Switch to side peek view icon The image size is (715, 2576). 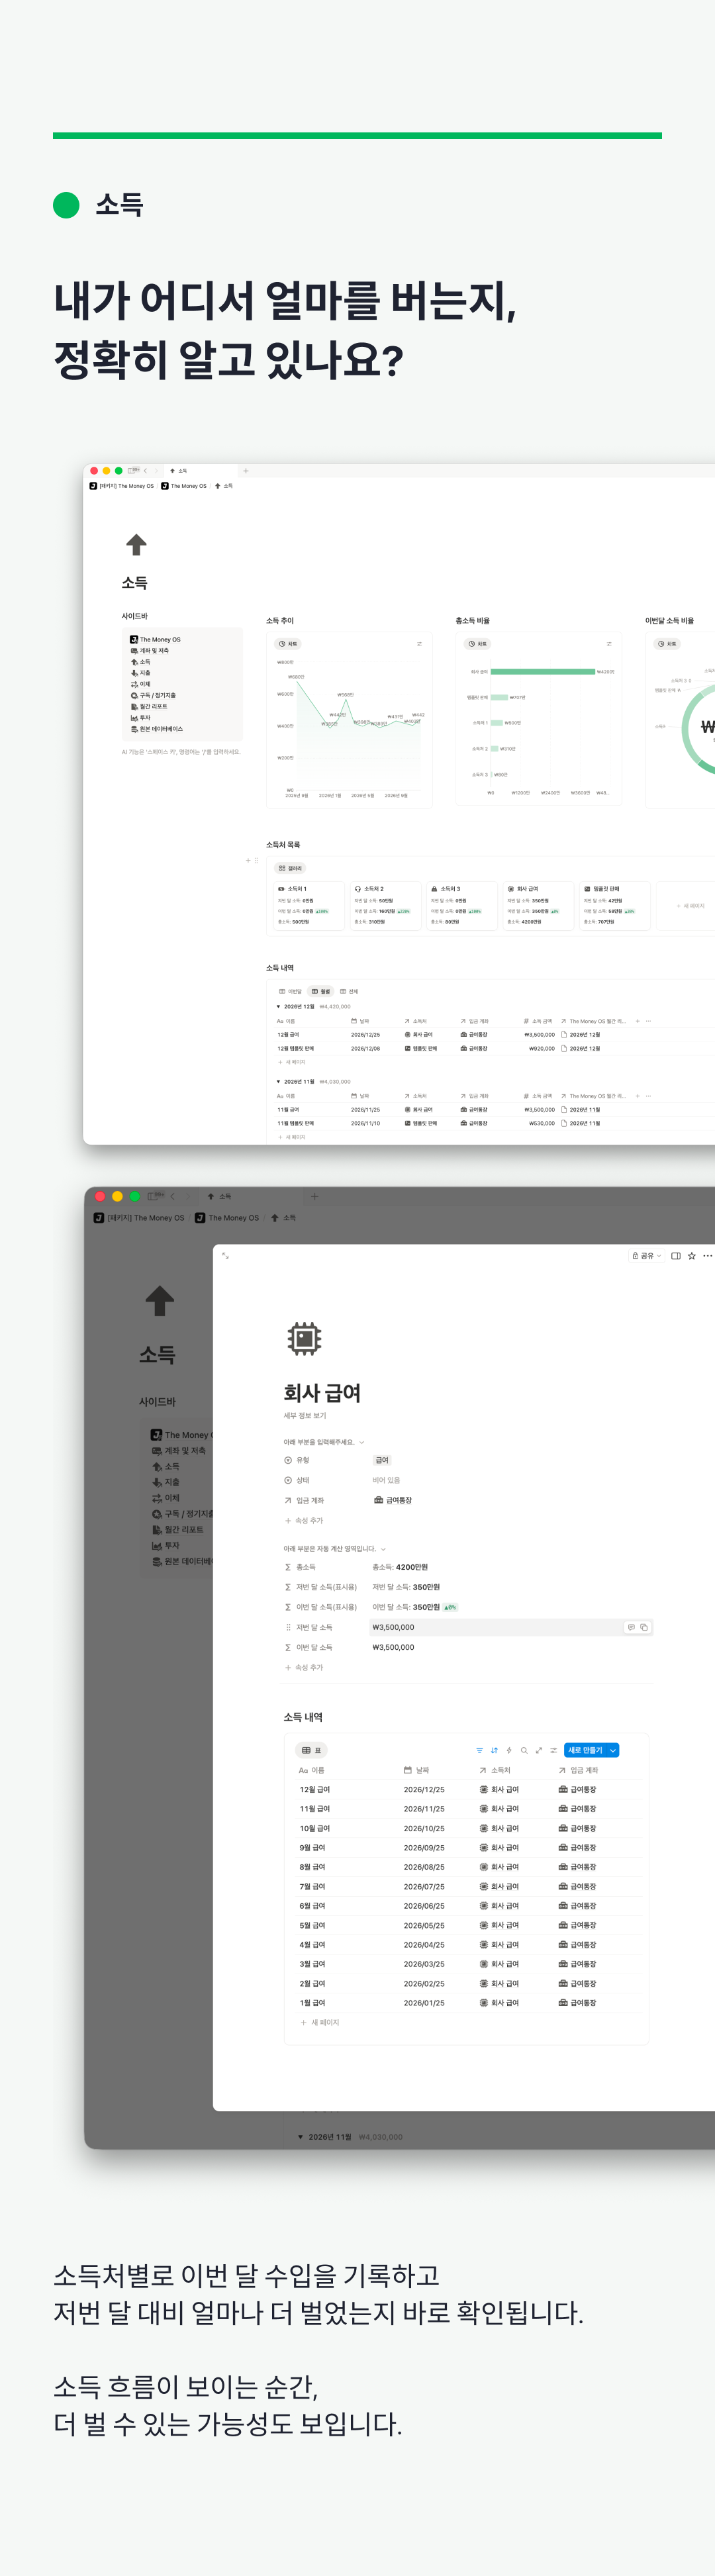[676, 1256]
